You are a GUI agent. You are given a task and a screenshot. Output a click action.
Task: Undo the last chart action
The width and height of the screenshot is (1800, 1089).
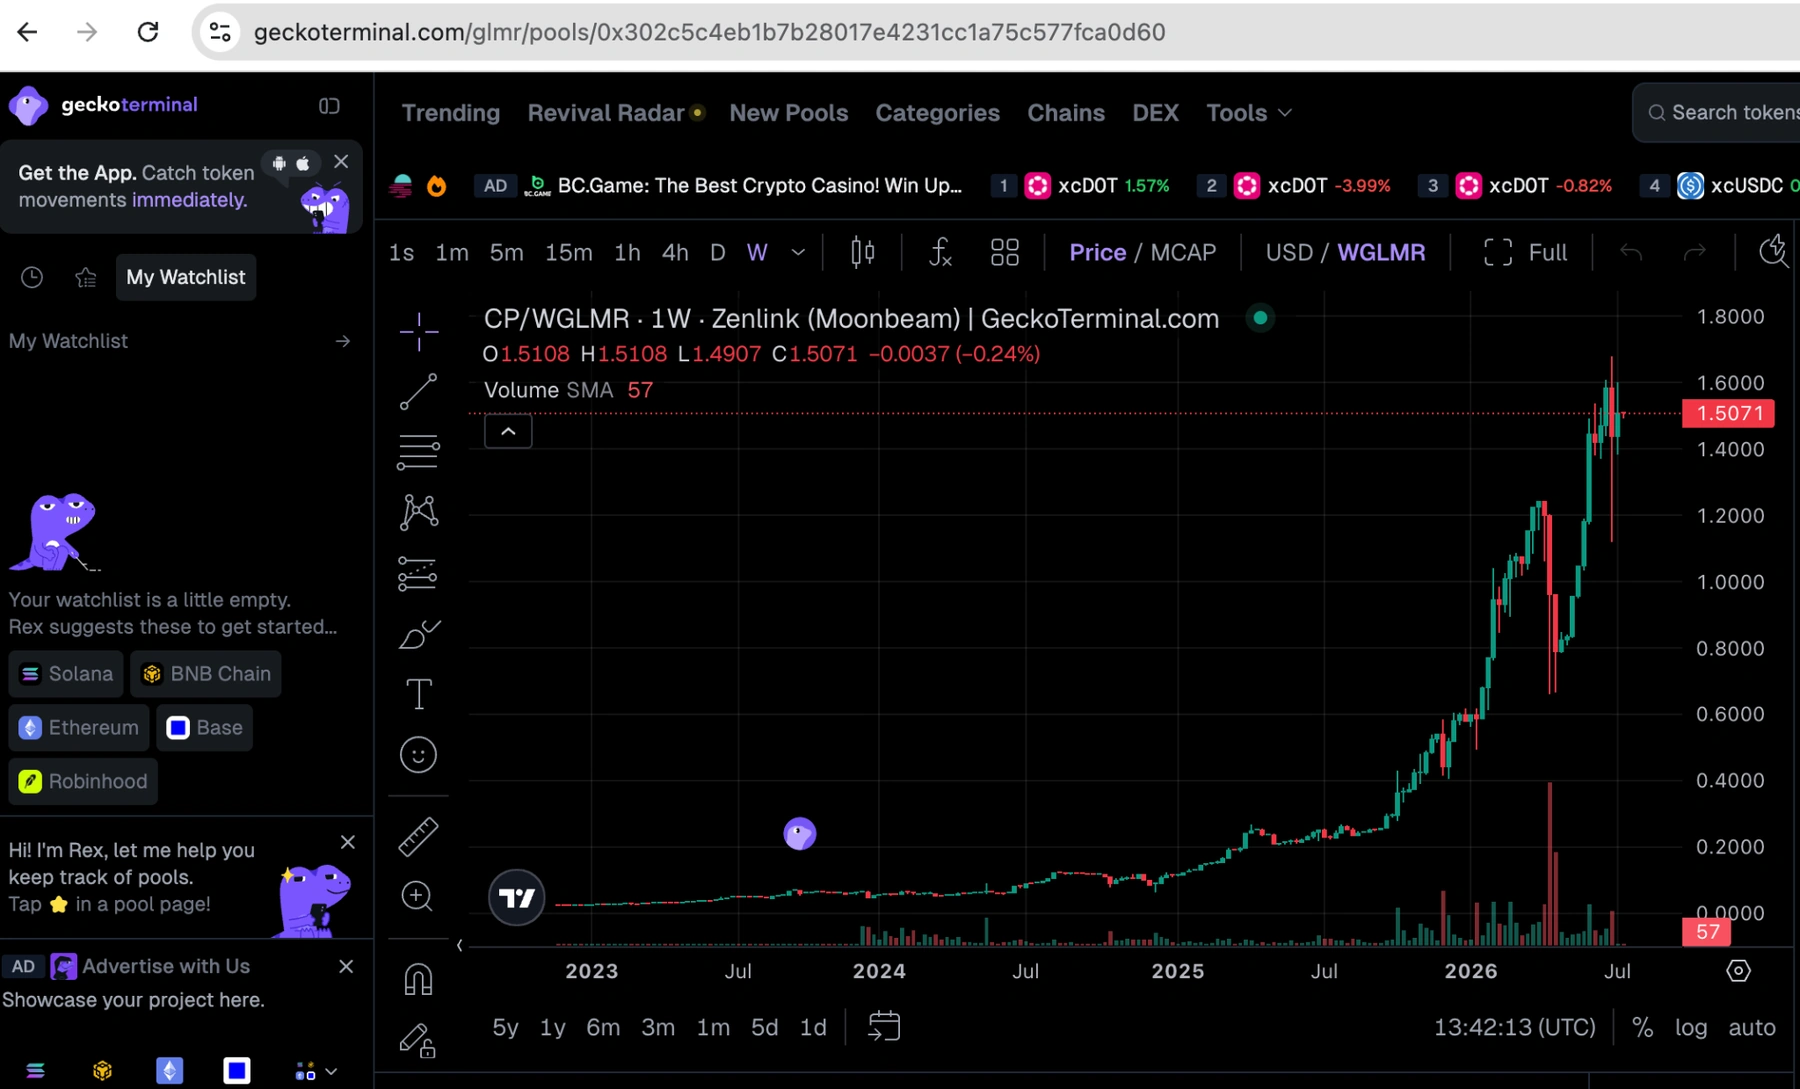[1631, 253]
